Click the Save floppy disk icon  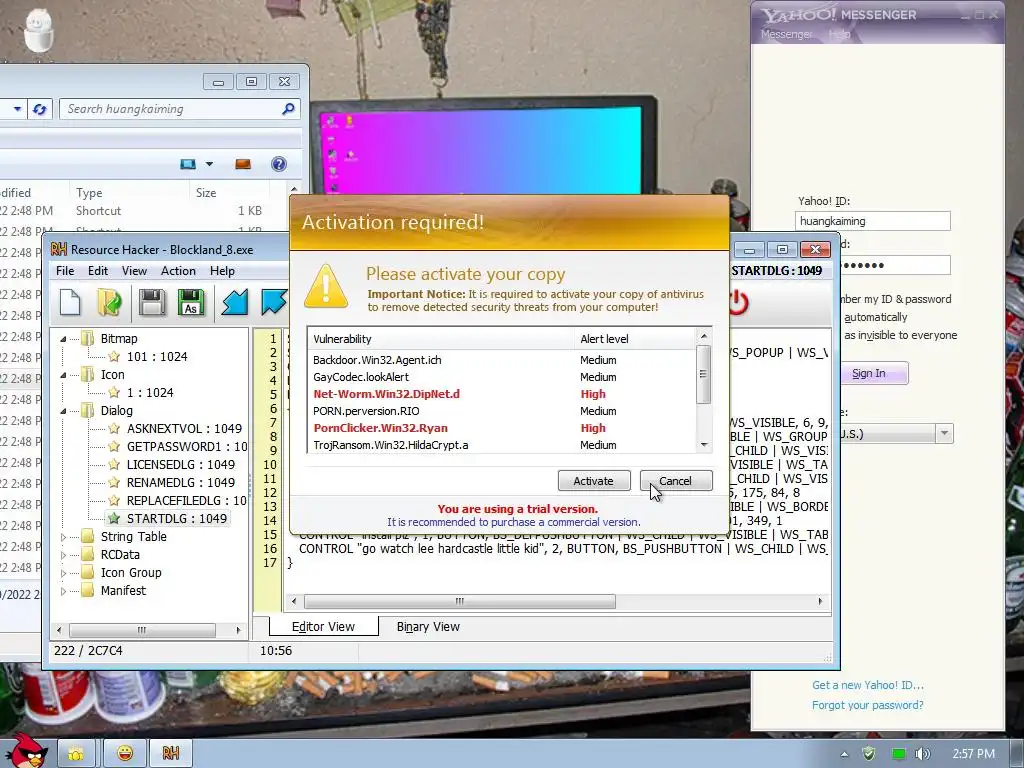pyautogui.click(x=152, y=302)
